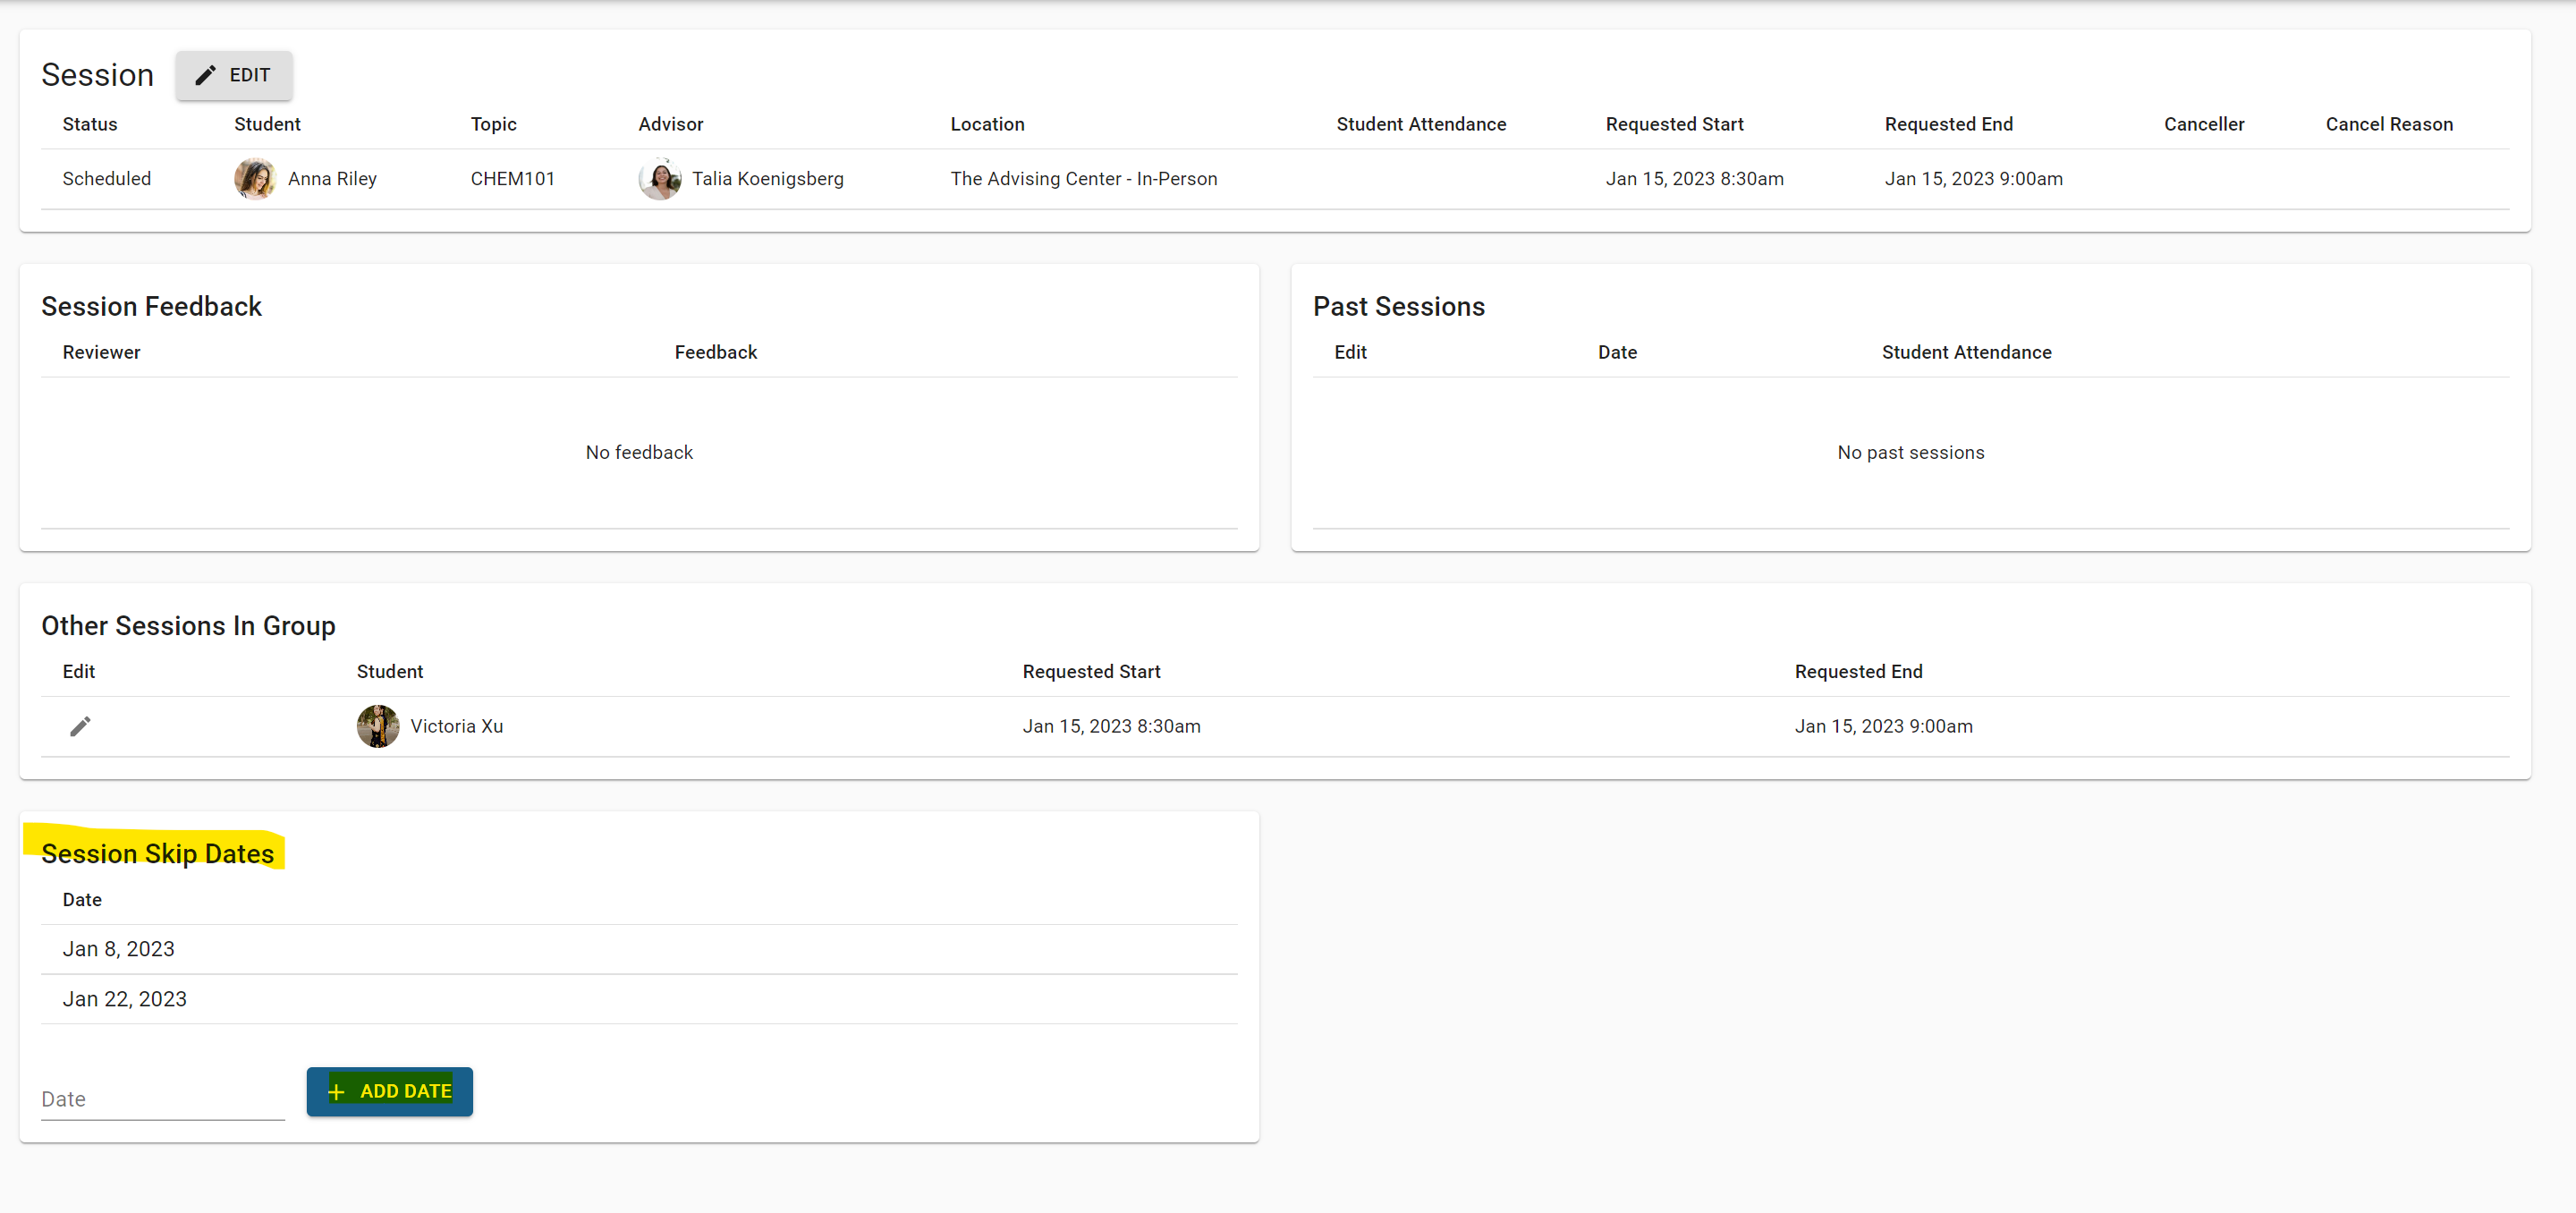This screenshot has width=2576, height=1213.
Task: Click the Scheduled status cell
Action: (x=107, y=179)
